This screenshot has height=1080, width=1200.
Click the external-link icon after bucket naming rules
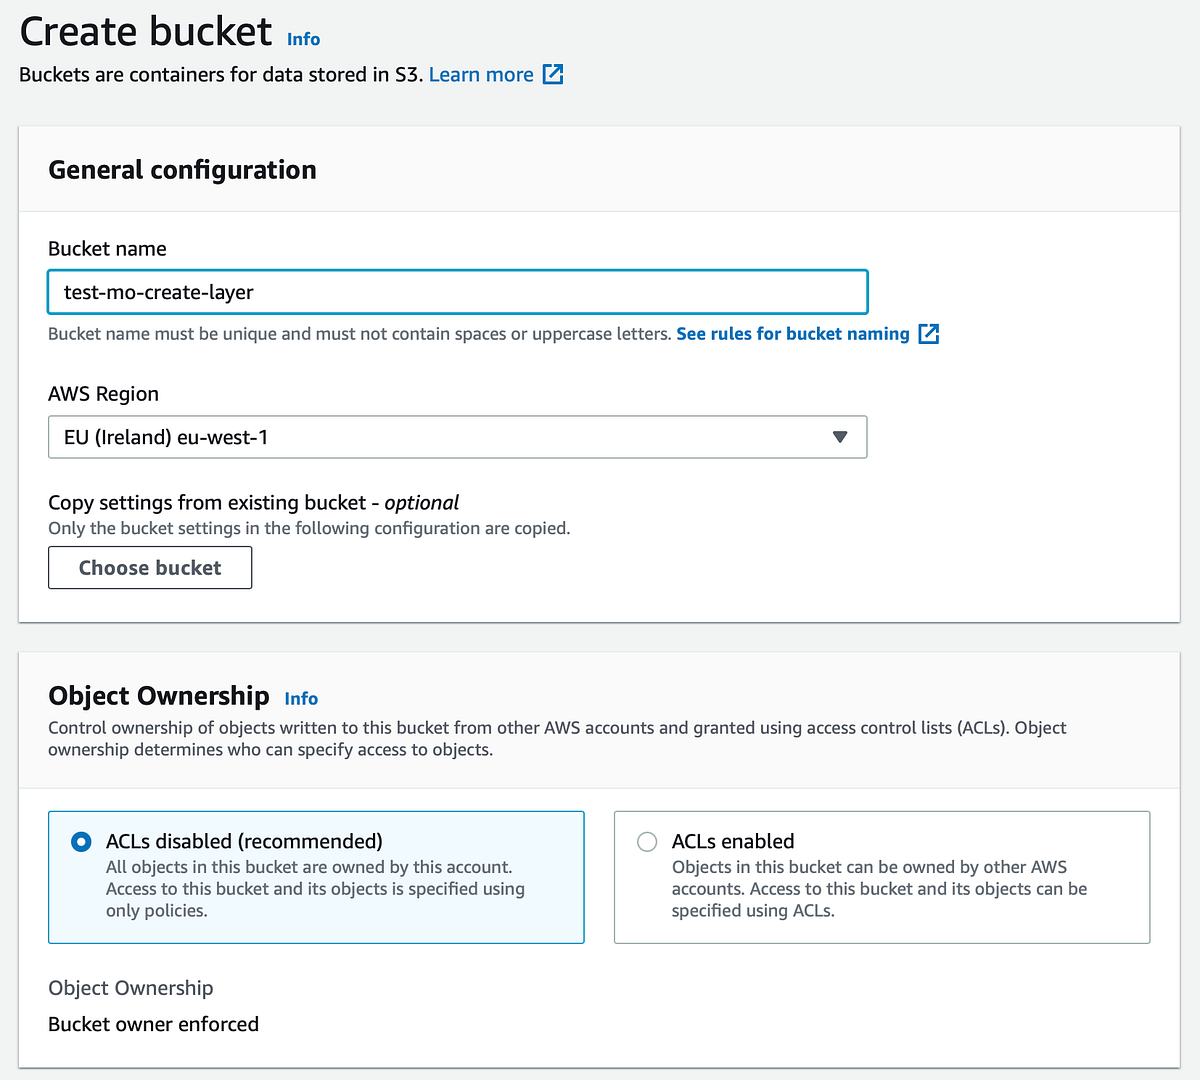point(929,334)
